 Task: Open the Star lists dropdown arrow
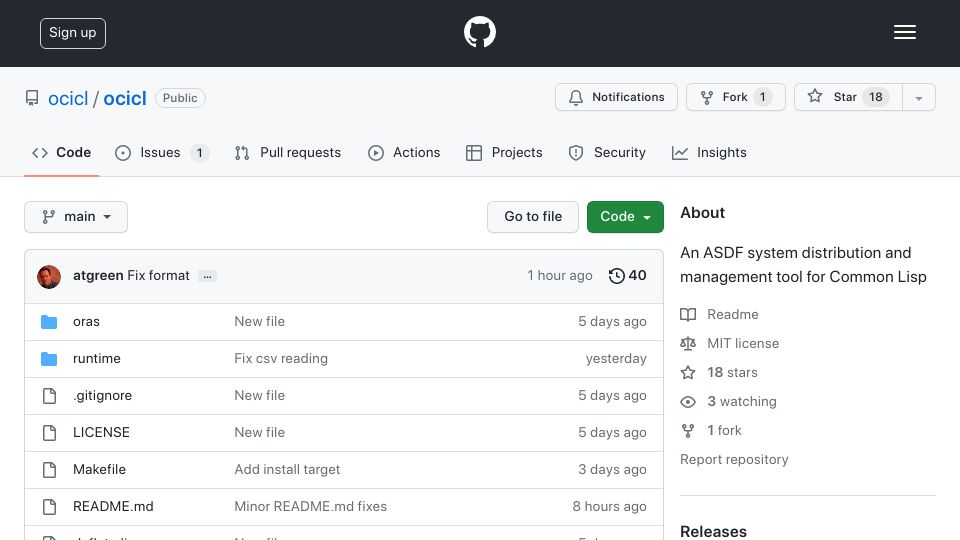918,97
